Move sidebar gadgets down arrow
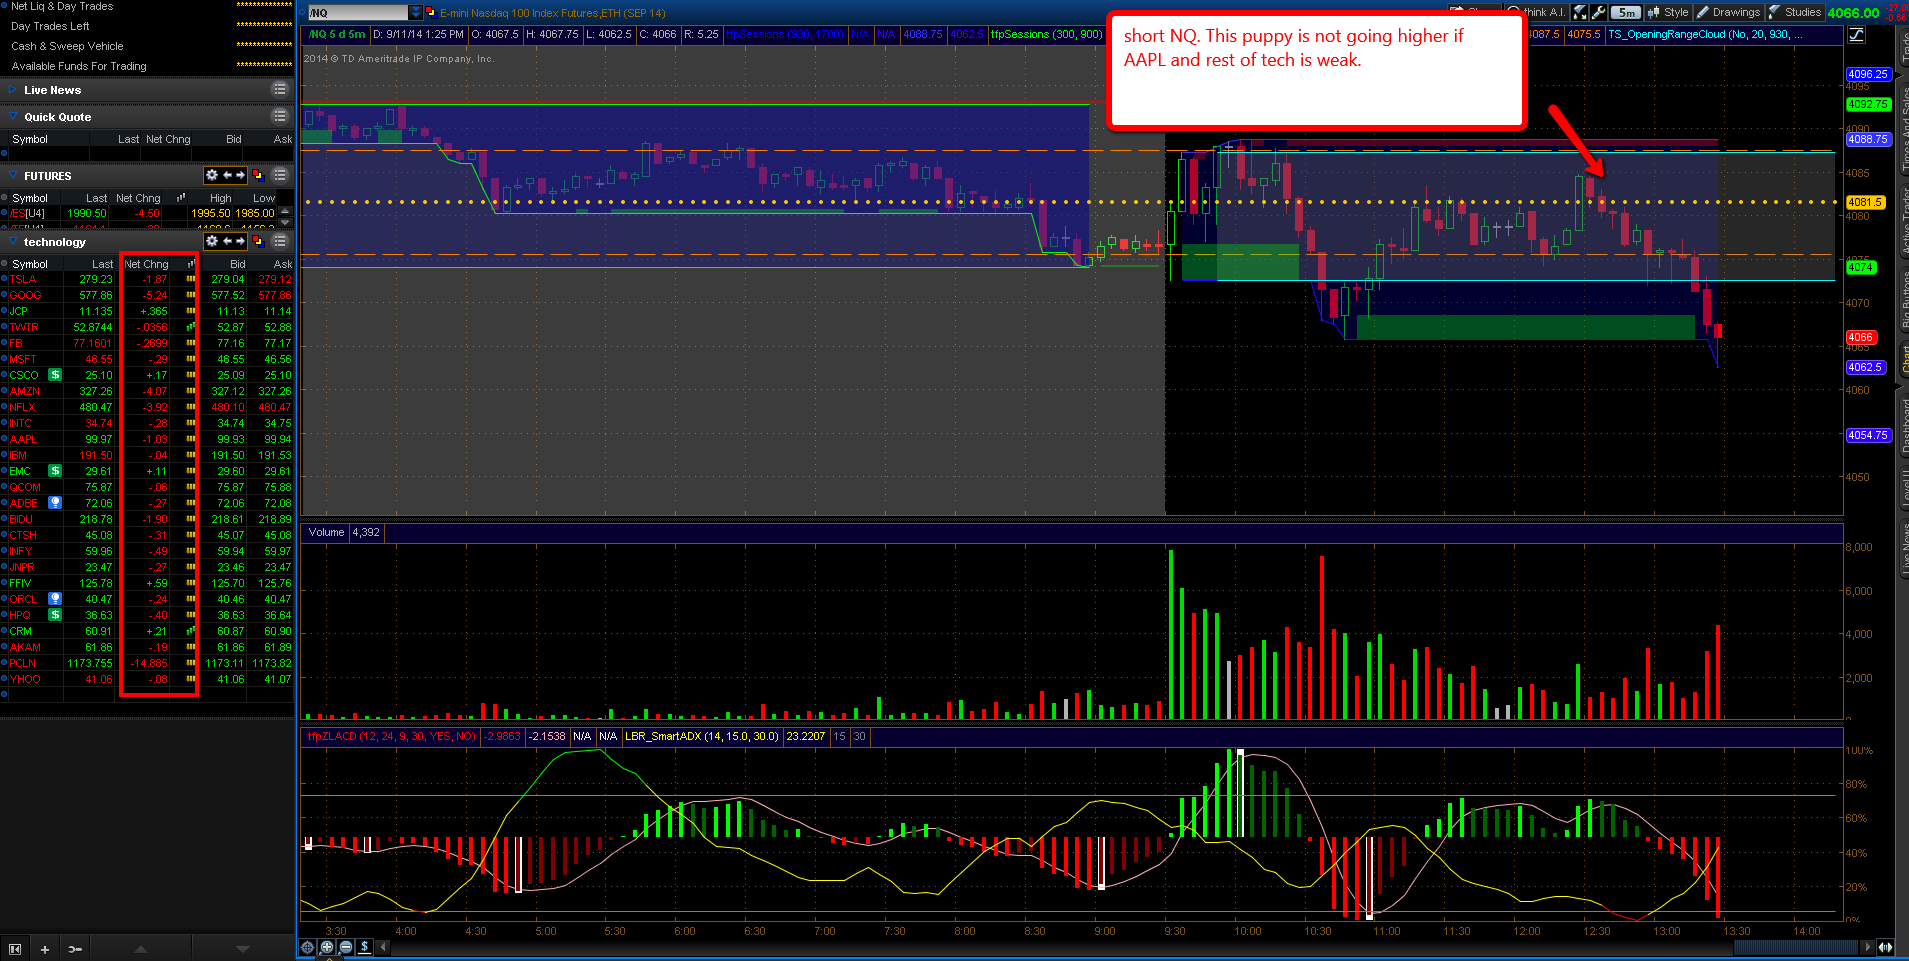This screenshot has width=1909, height=961. click(243, 949)
